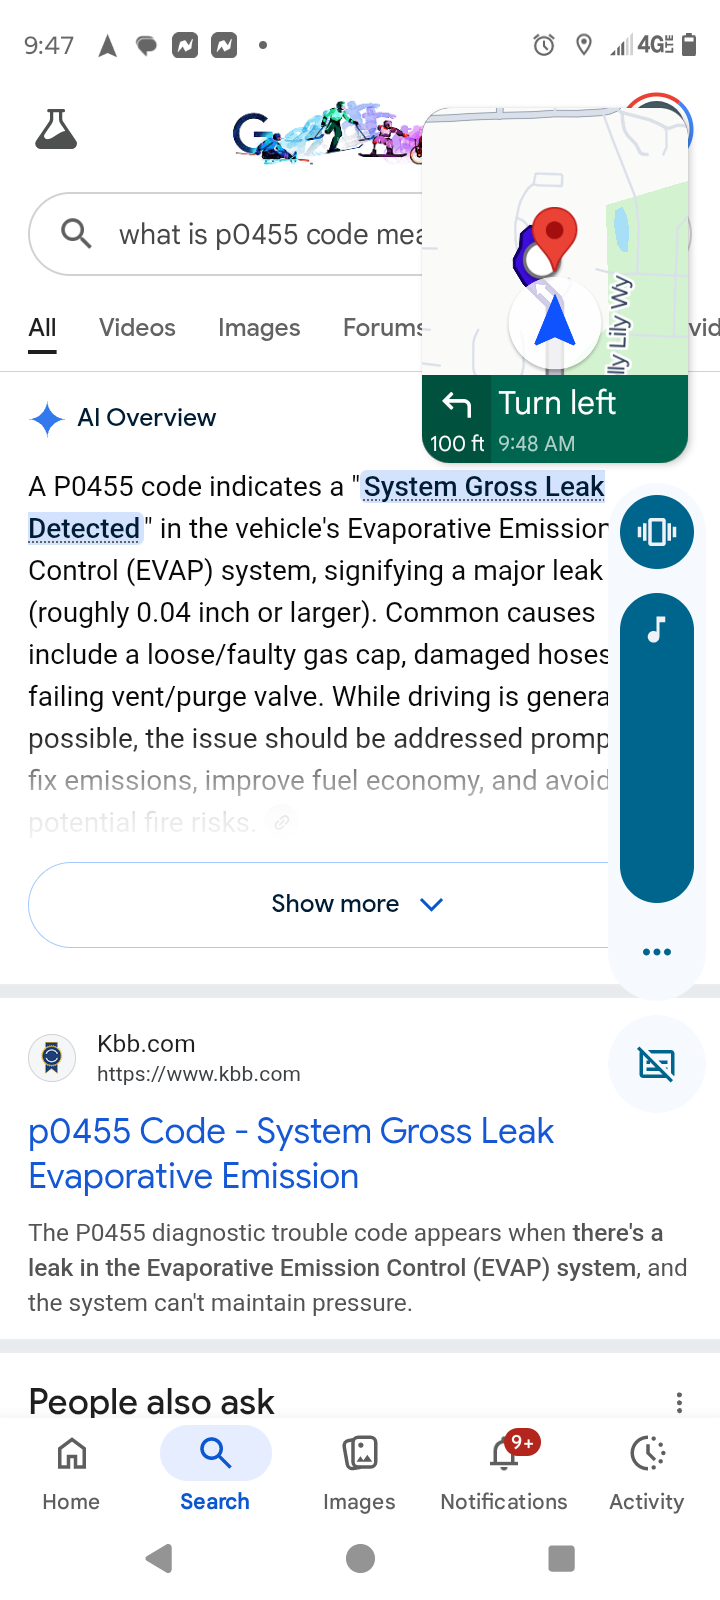
Task: Open volume panel three-dot settings
Action: click(656, 952)
